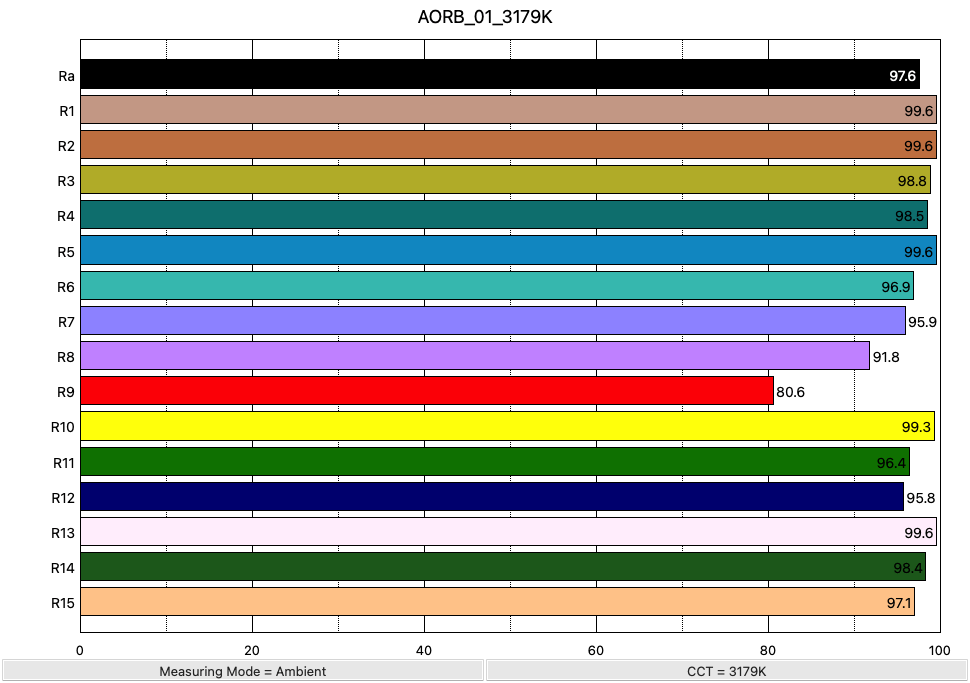Click the red R9 bar
Image resolution: width=970 pixels, height=683 pixels.
(427, 391)
